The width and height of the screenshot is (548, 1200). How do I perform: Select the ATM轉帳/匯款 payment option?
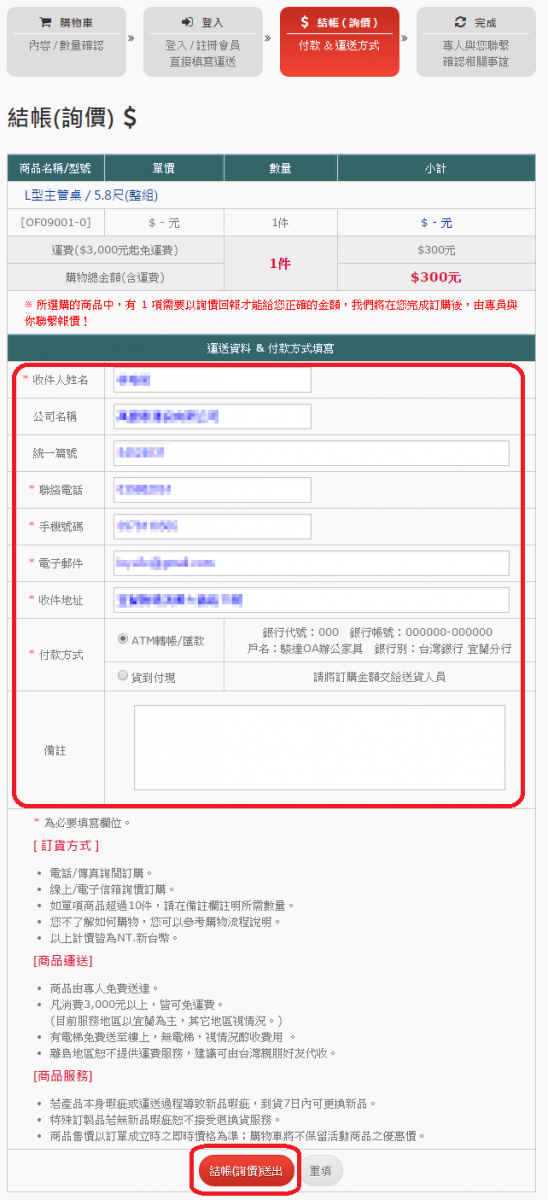(123, 639)
